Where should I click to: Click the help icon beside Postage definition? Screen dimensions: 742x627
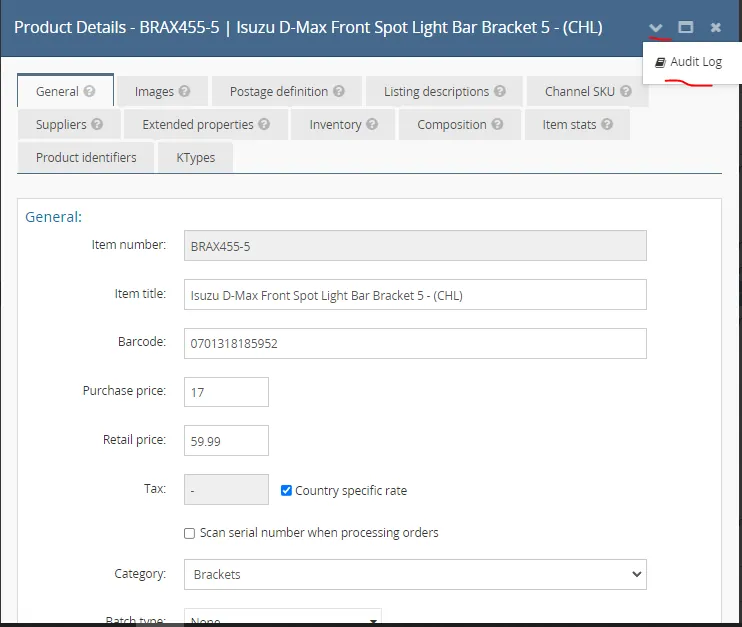point(339,91)
